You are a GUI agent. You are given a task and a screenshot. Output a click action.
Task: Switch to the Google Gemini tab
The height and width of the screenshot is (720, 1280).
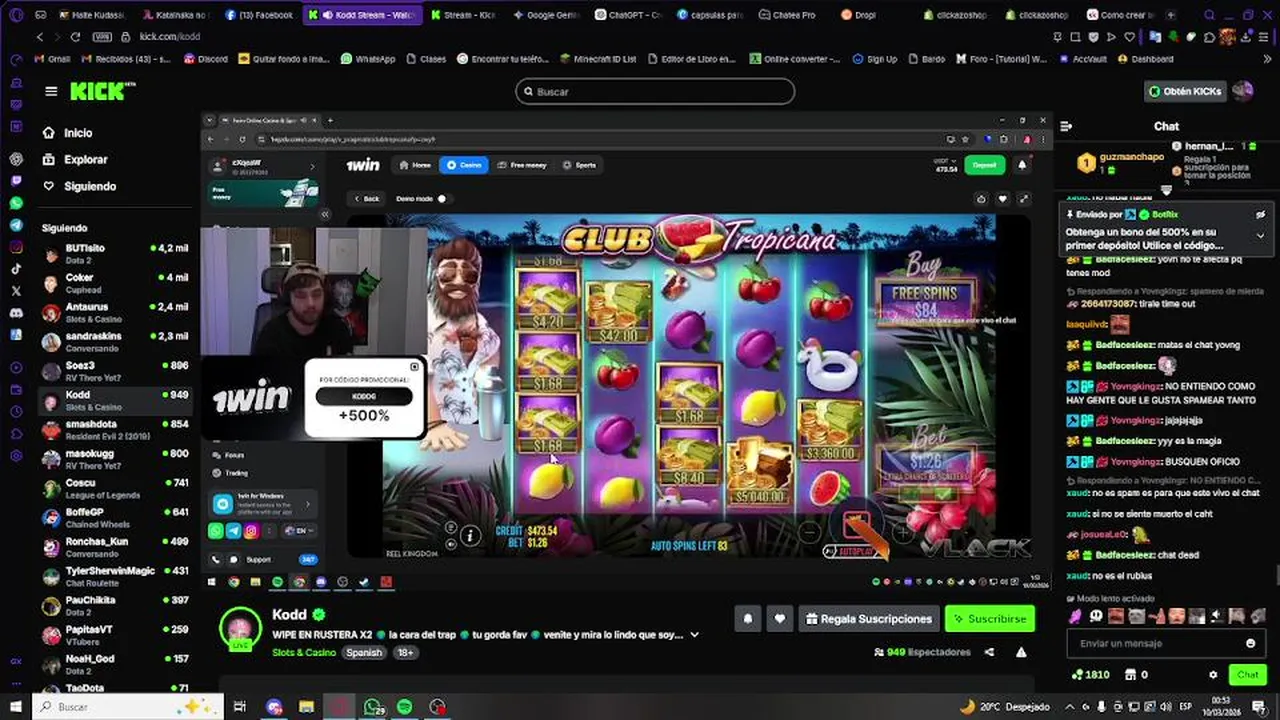[545, 15]
